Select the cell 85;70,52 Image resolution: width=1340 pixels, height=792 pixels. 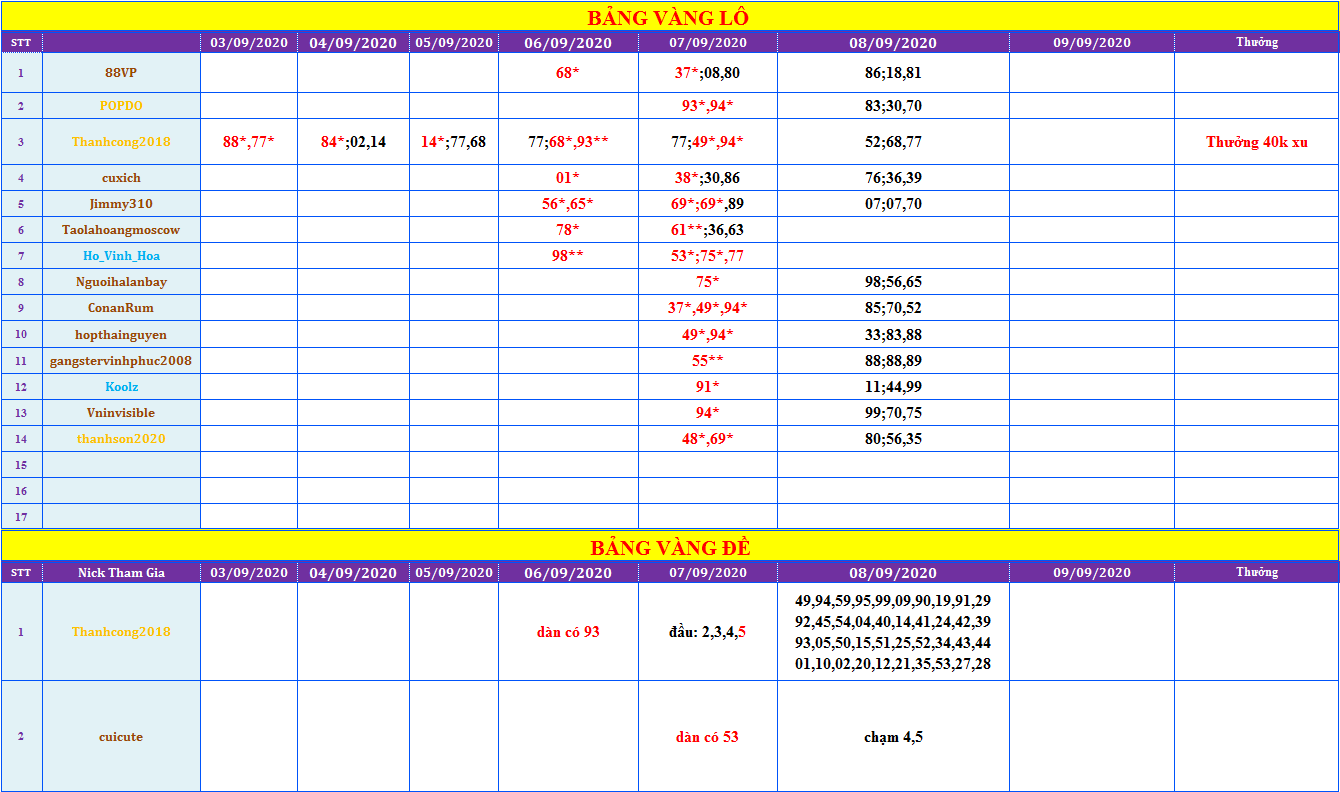point(893,308)
